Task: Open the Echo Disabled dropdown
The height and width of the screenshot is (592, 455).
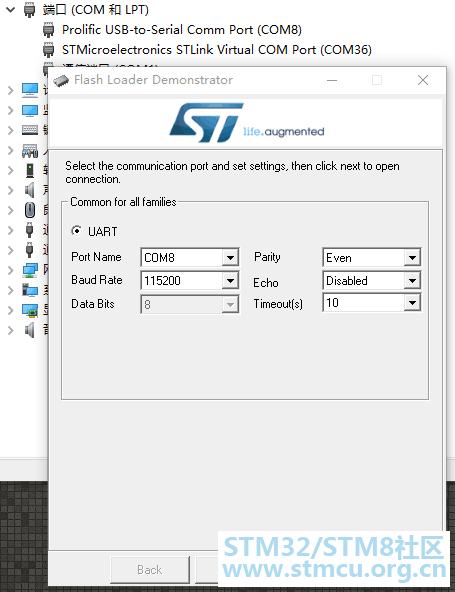Action: point(412,281)
